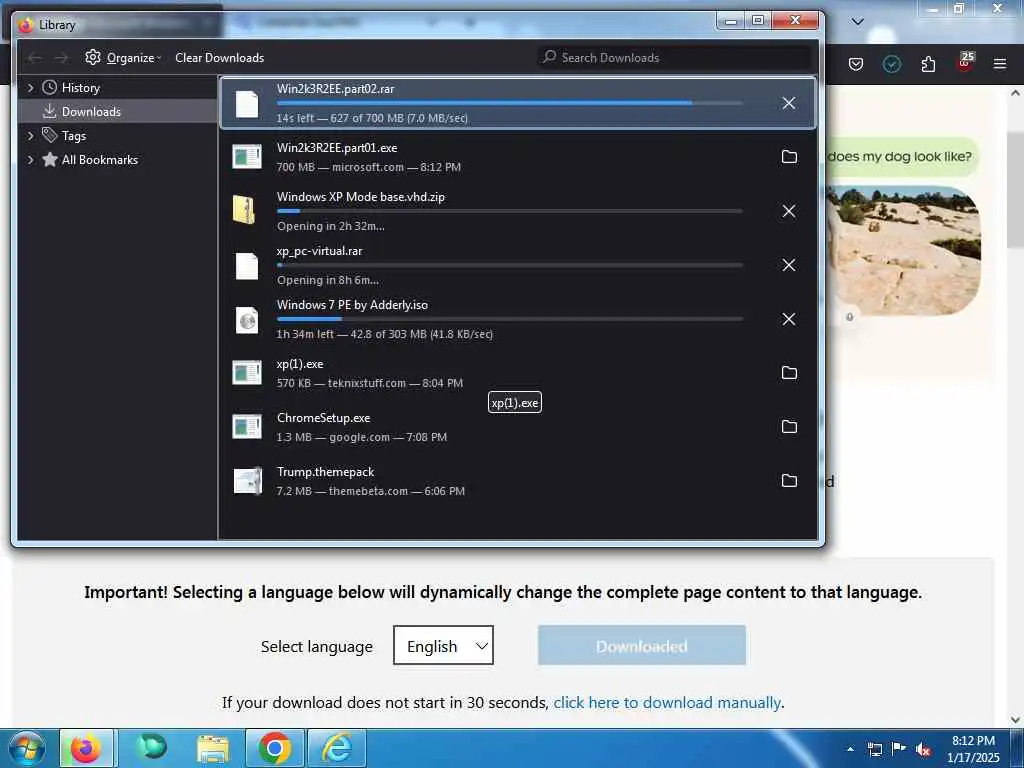Click the Clear Downloads button
The width and height of the screenshot is (1024, 768).
tap(219, 58)
